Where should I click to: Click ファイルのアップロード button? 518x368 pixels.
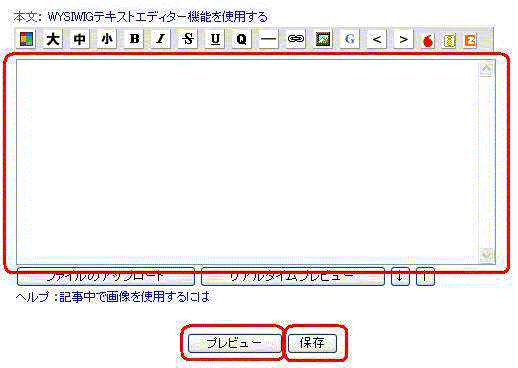click(106, 276)
